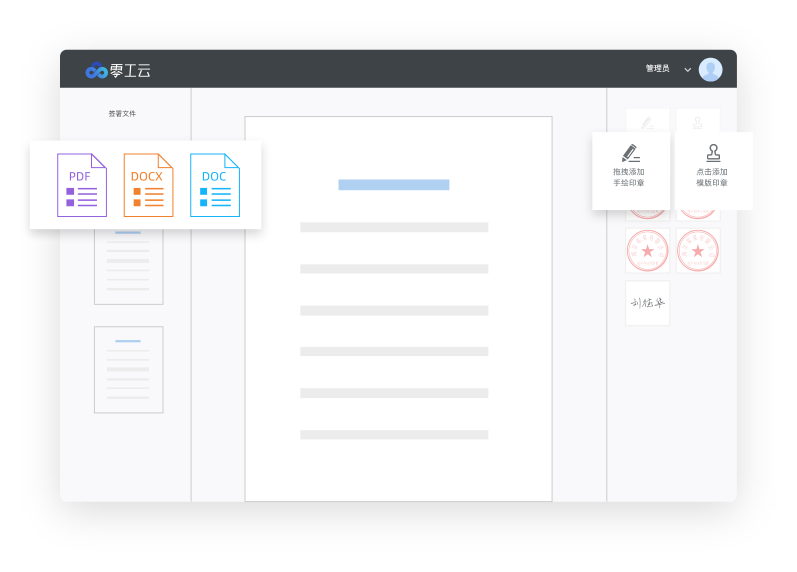Select the fully visible left red company seal
Image resolution: width=797 pixels, height=572 pixels.
[x=647, y=250]
